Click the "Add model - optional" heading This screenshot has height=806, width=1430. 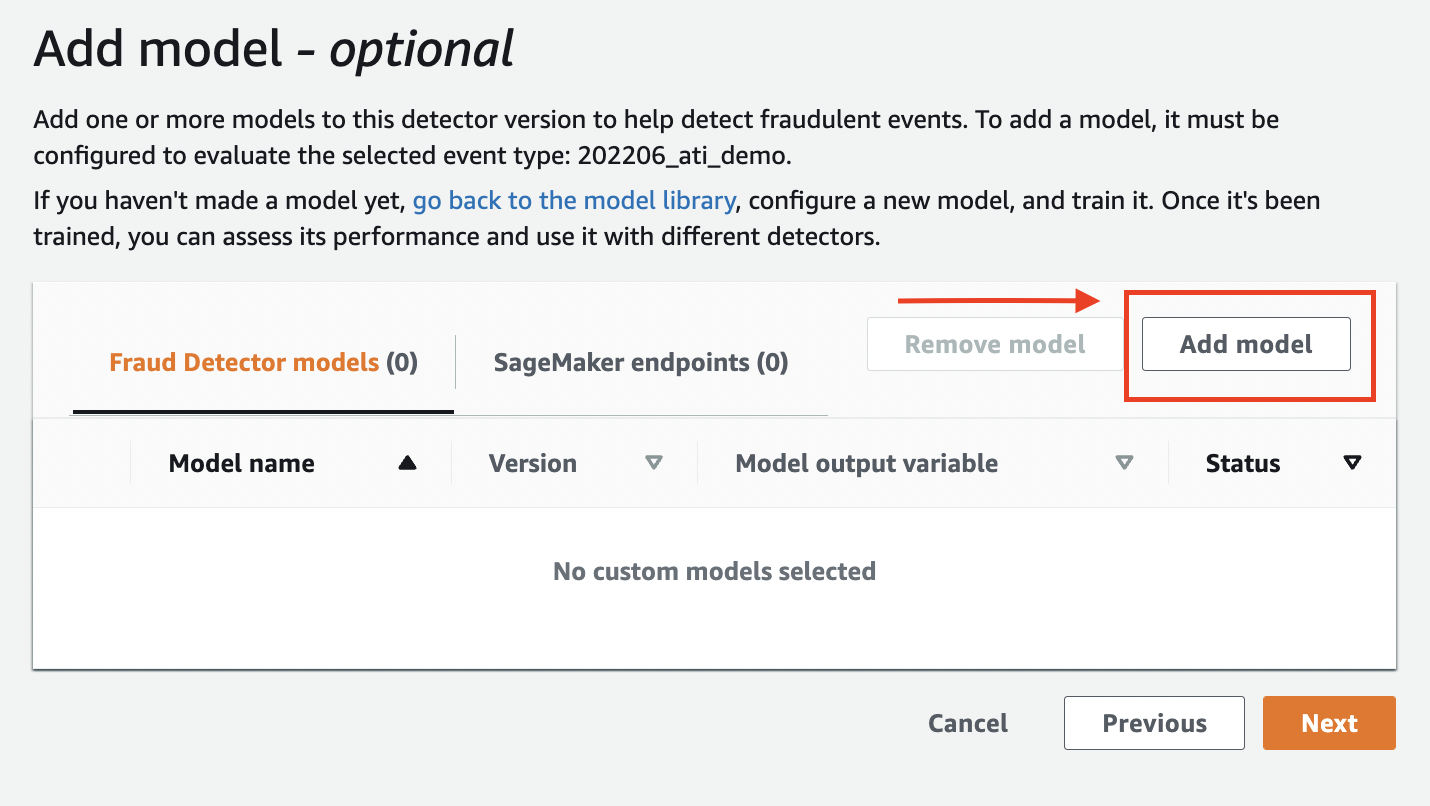pyautogui.click(x=273, y=48)
